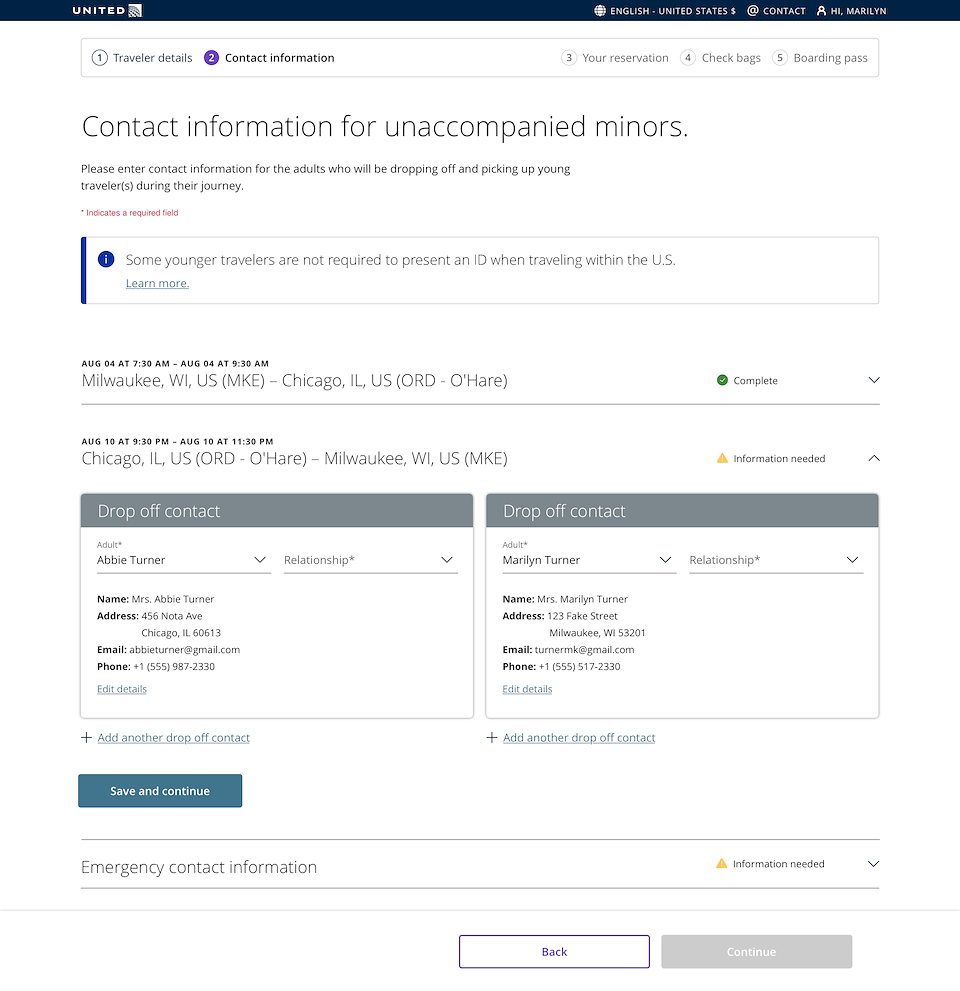The width and height of the screenshot is (960, 991).
Task: Click the globe language icon
Action: click(600, 11)
